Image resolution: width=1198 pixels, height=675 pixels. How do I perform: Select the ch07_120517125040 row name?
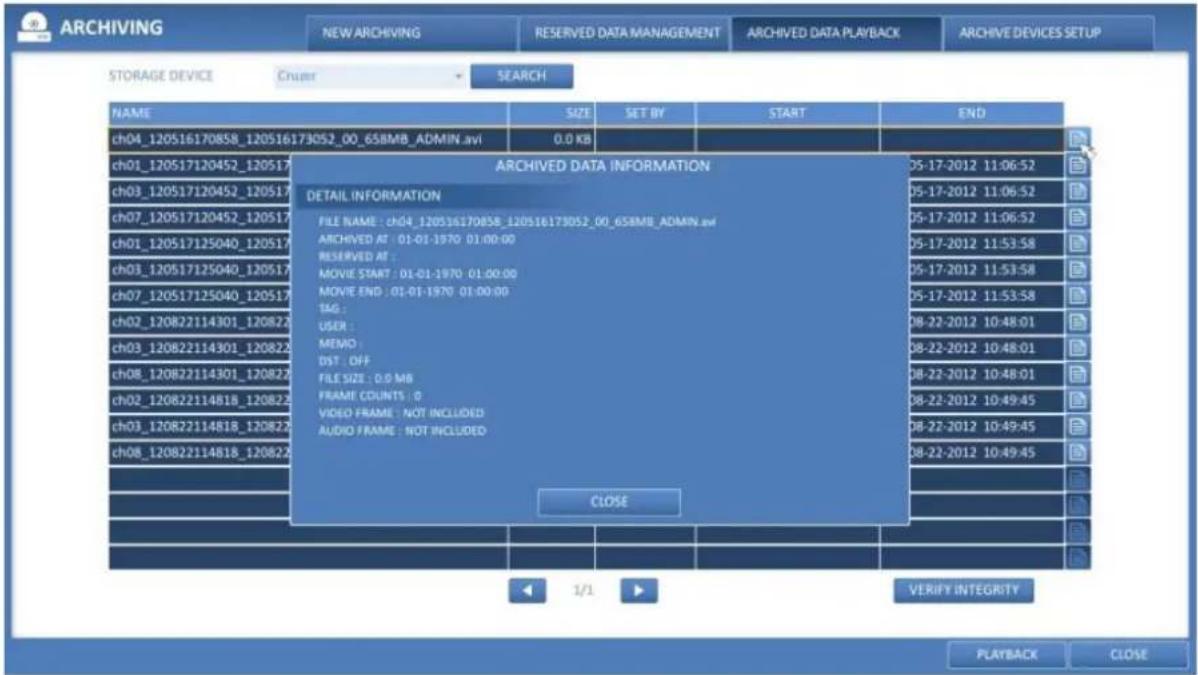click(201, 295)
